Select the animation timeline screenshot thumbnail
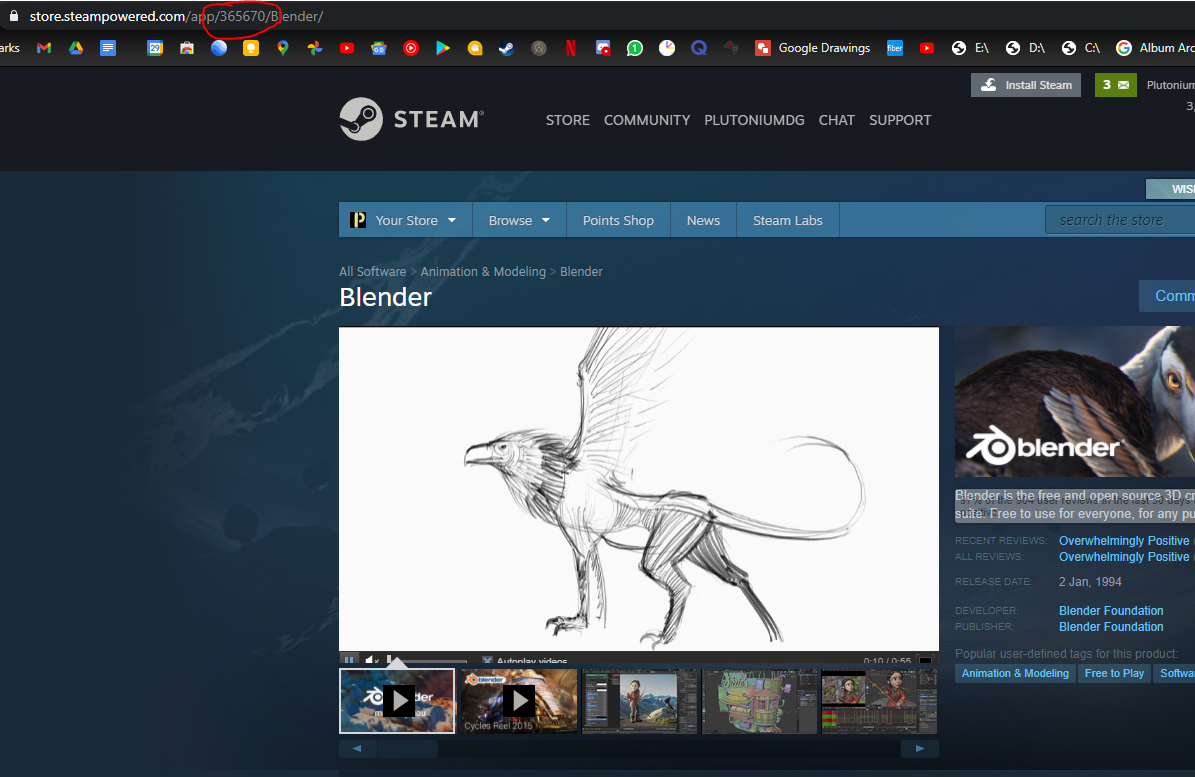 point(879,701)
